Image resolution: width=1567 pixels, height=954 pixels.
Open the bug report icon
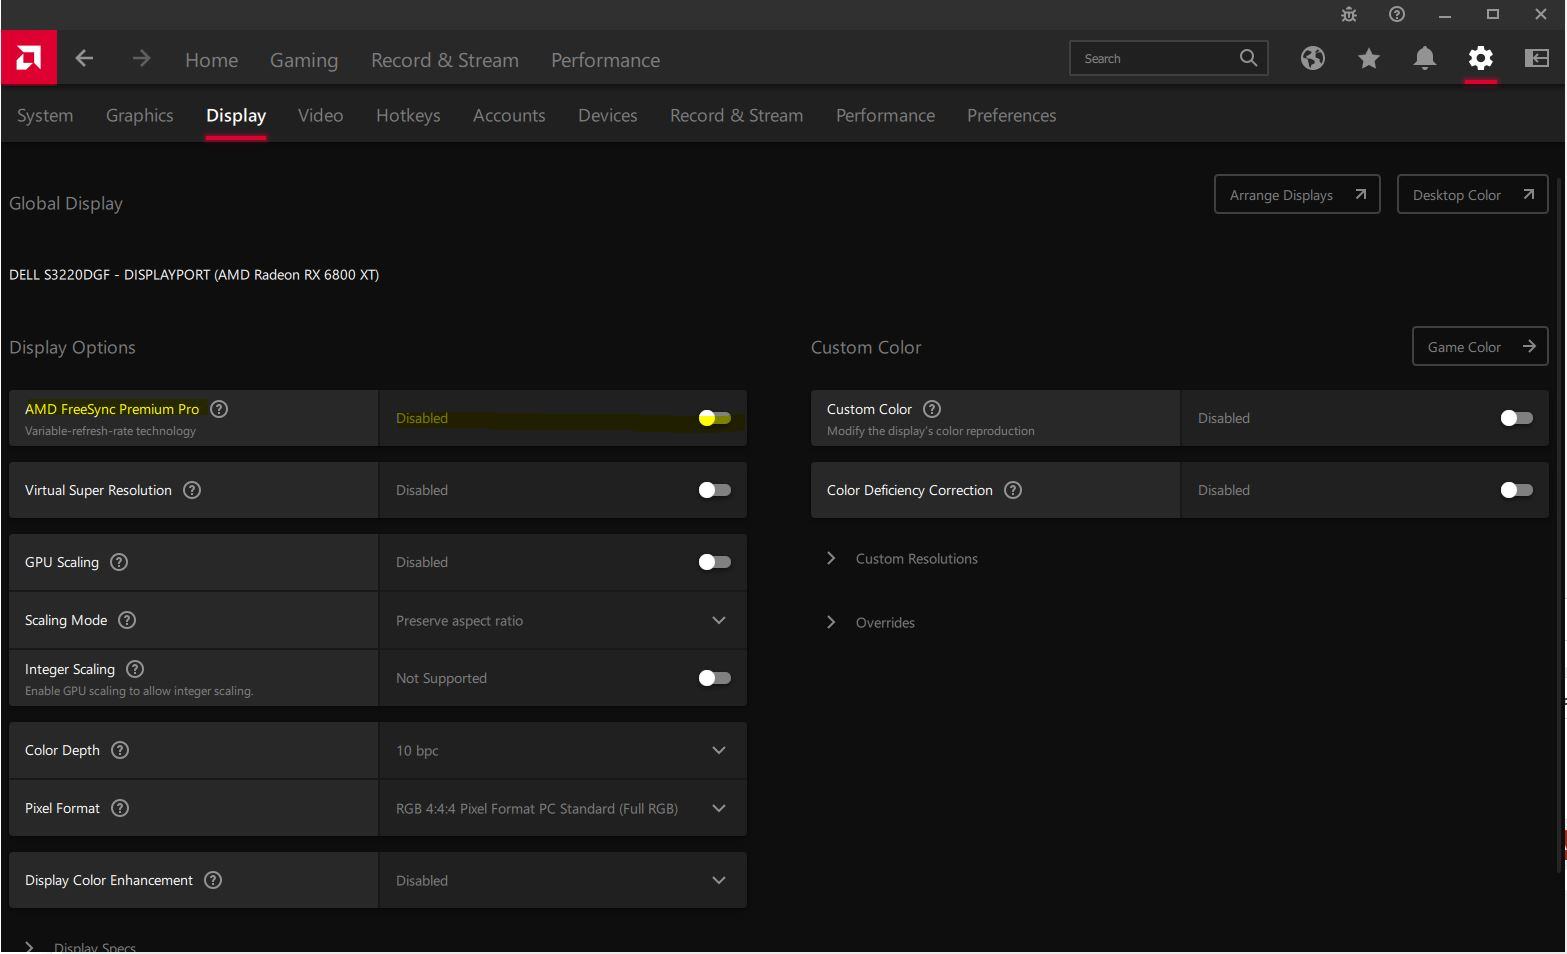pos(1349,14)
